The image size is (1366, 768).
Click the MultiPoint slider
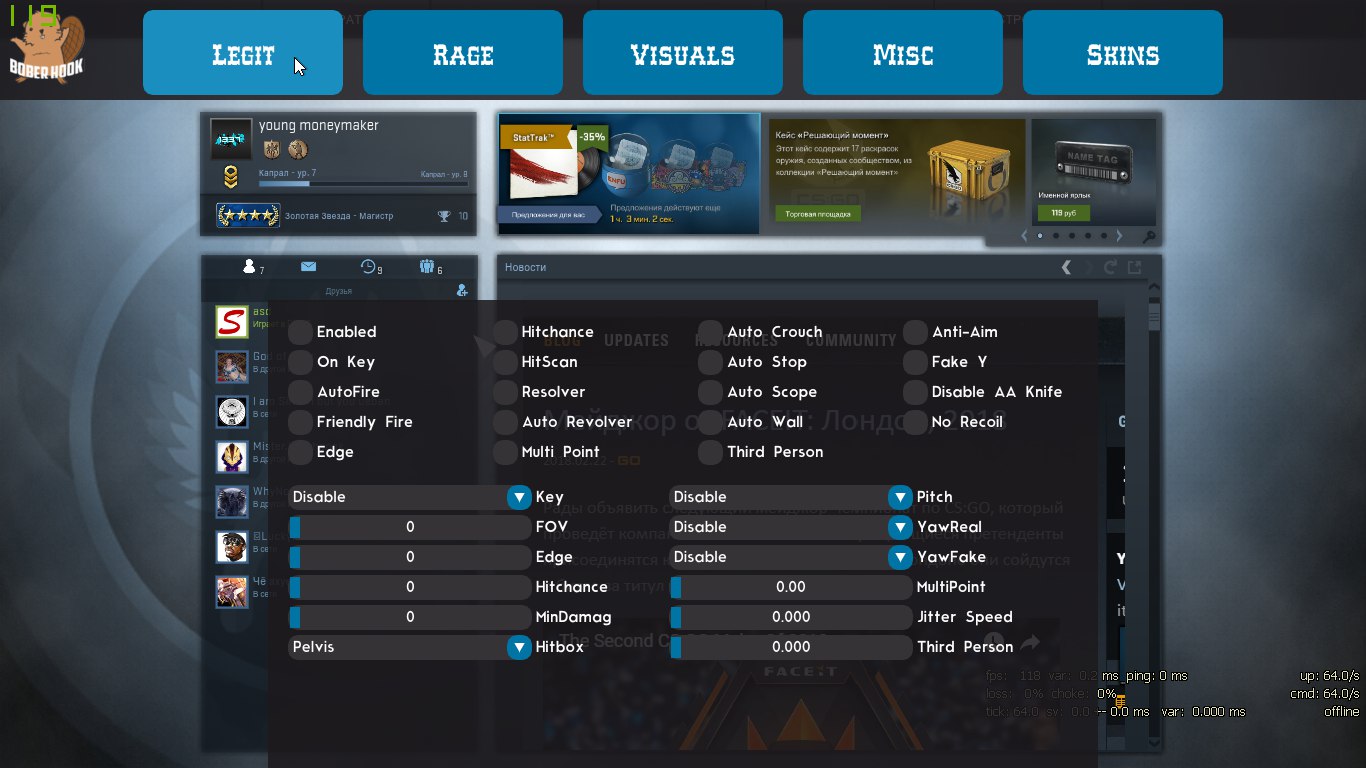click(791, 587)
